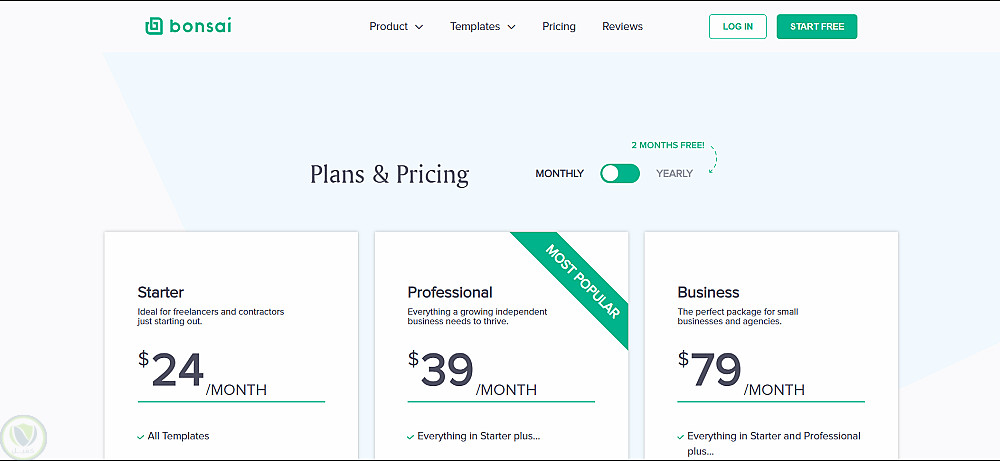Click the chevron arrow next to Templates

pyautogui.click(x=511, y=27)
